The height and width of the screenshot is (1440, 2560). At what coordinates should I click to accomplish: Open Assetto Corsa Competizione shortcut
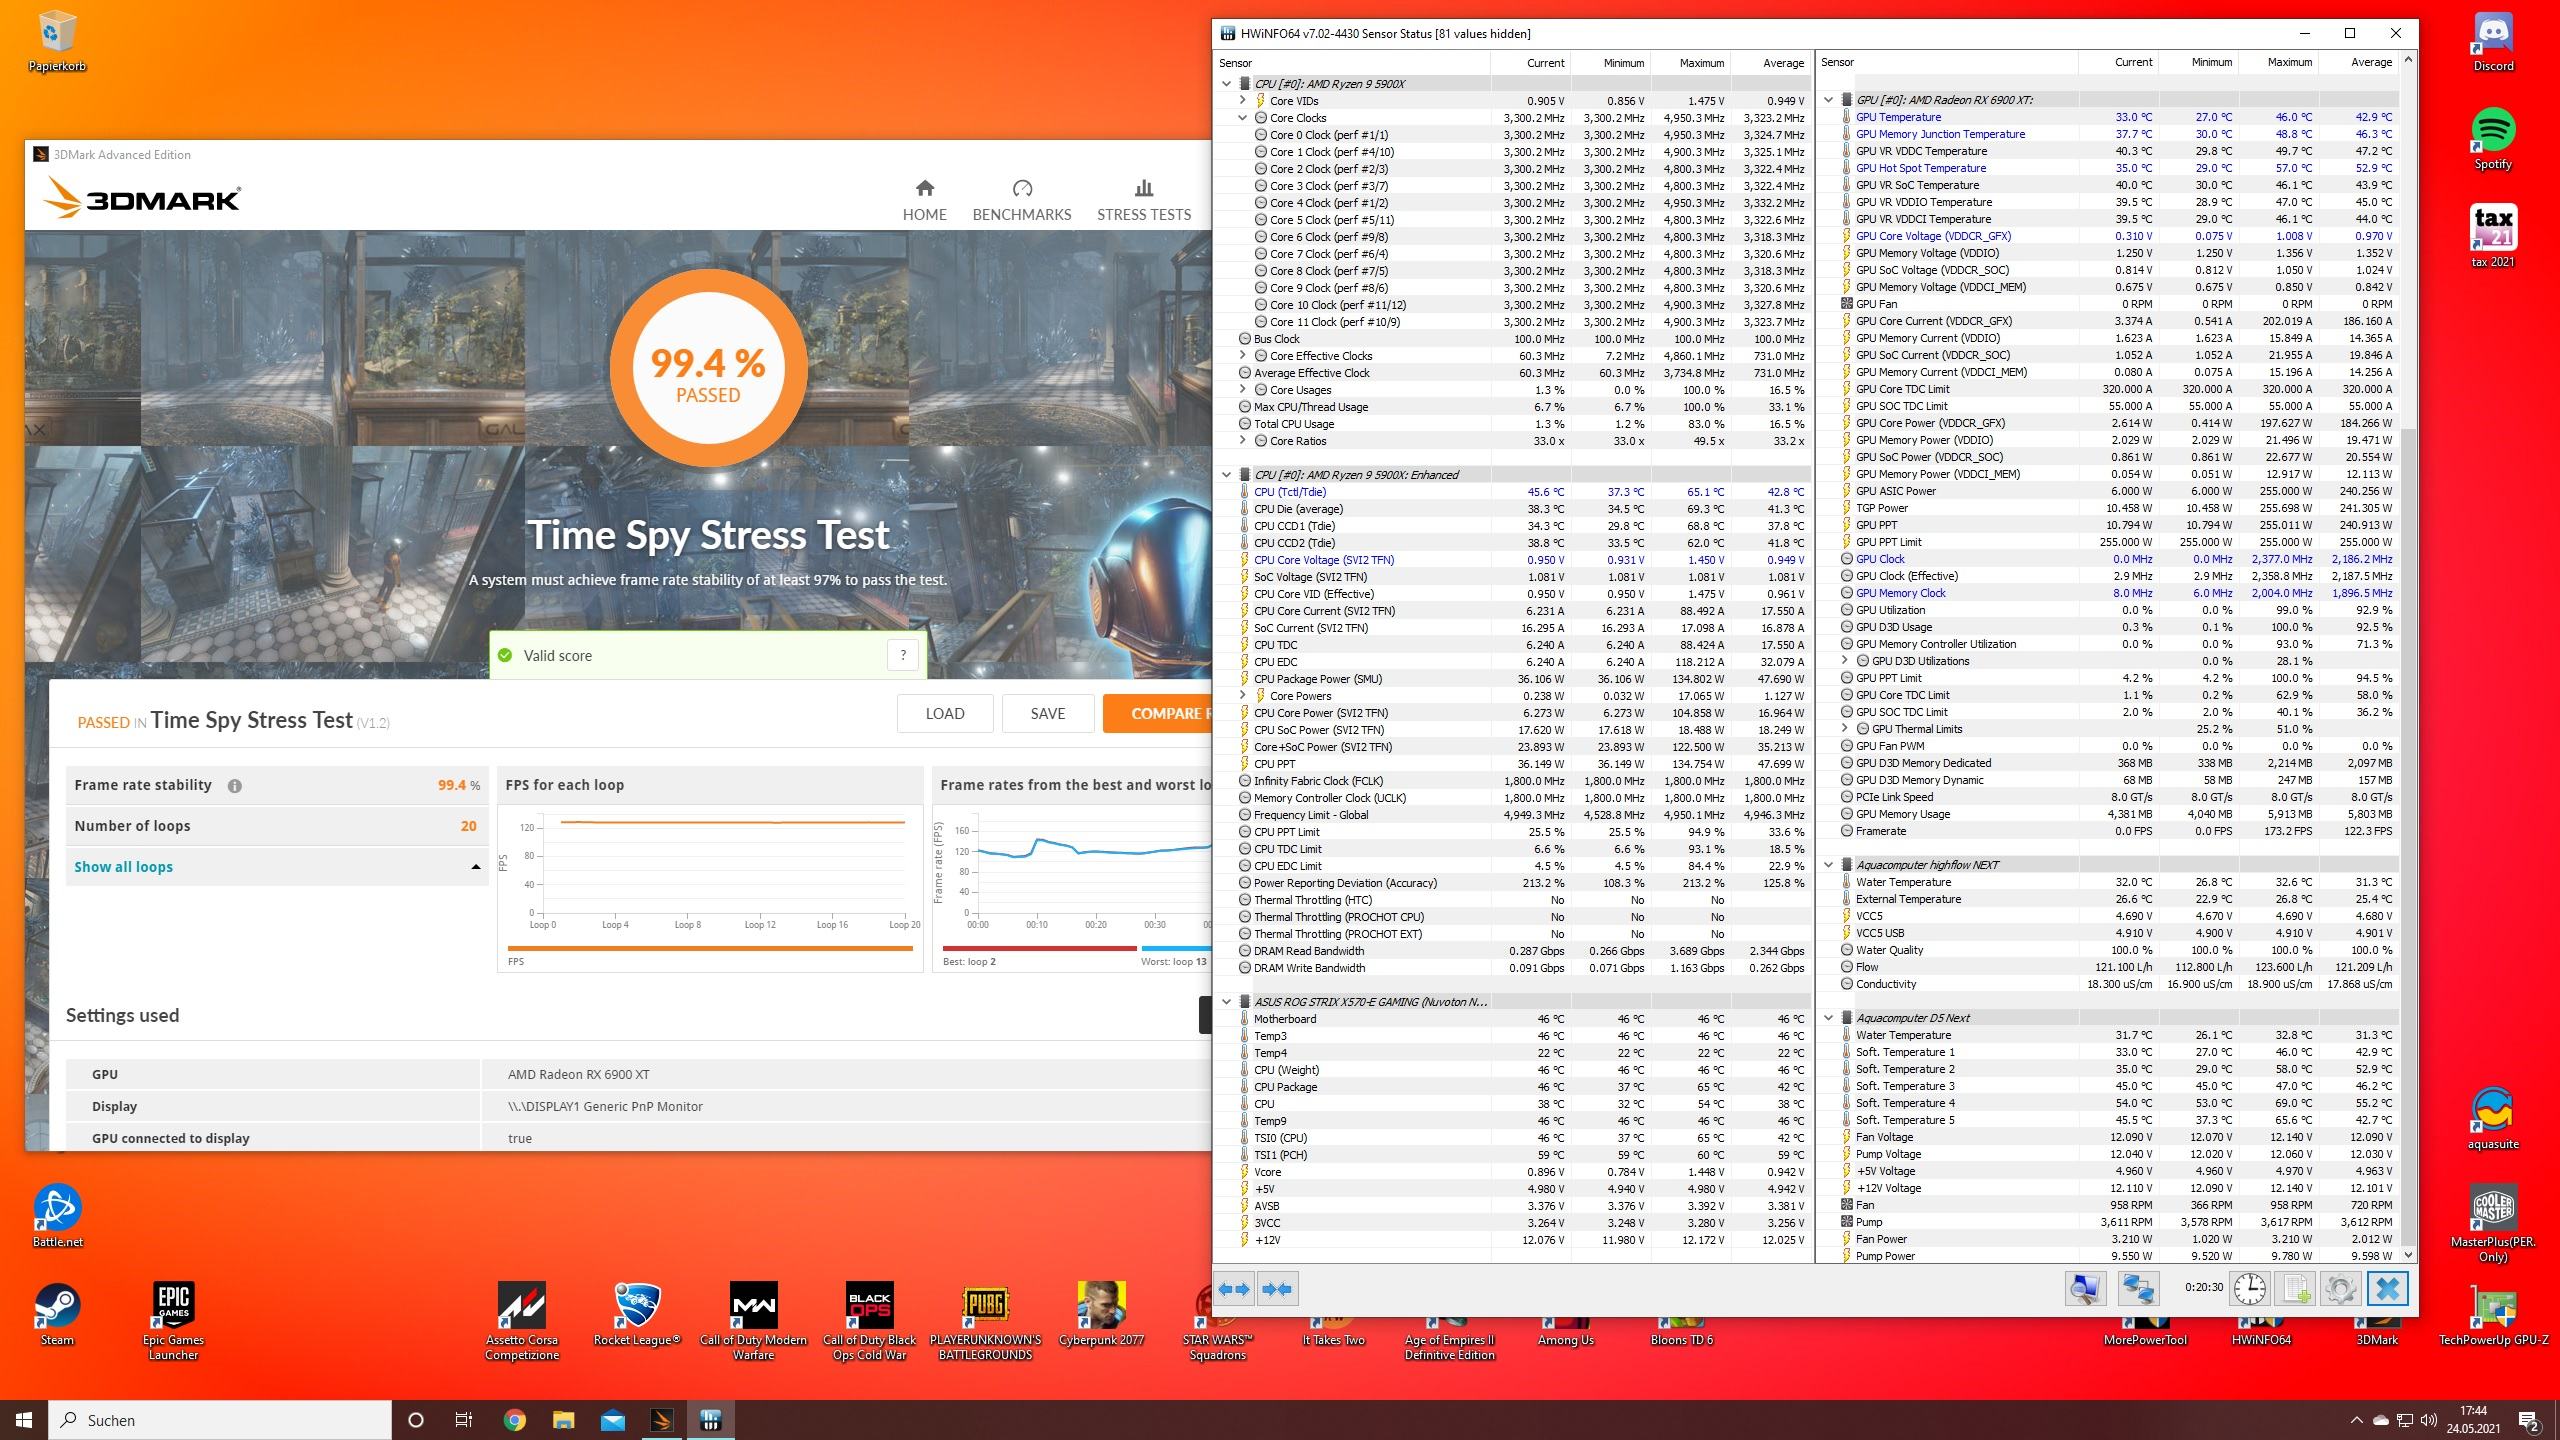pos(522,1320)
